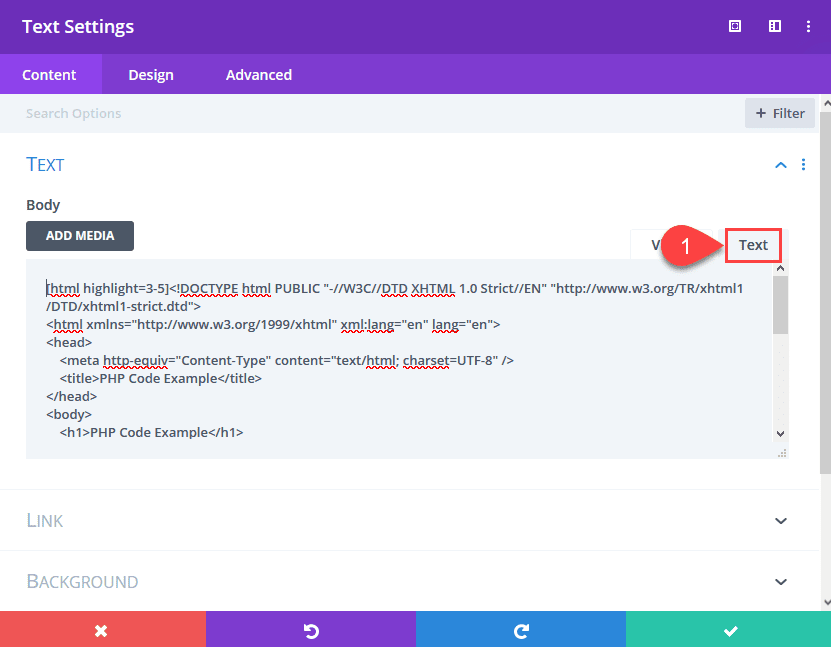Redo change using blue redo icon
Image resolution: width=831 pixels, height=647 pixels.
click(520, 630)
